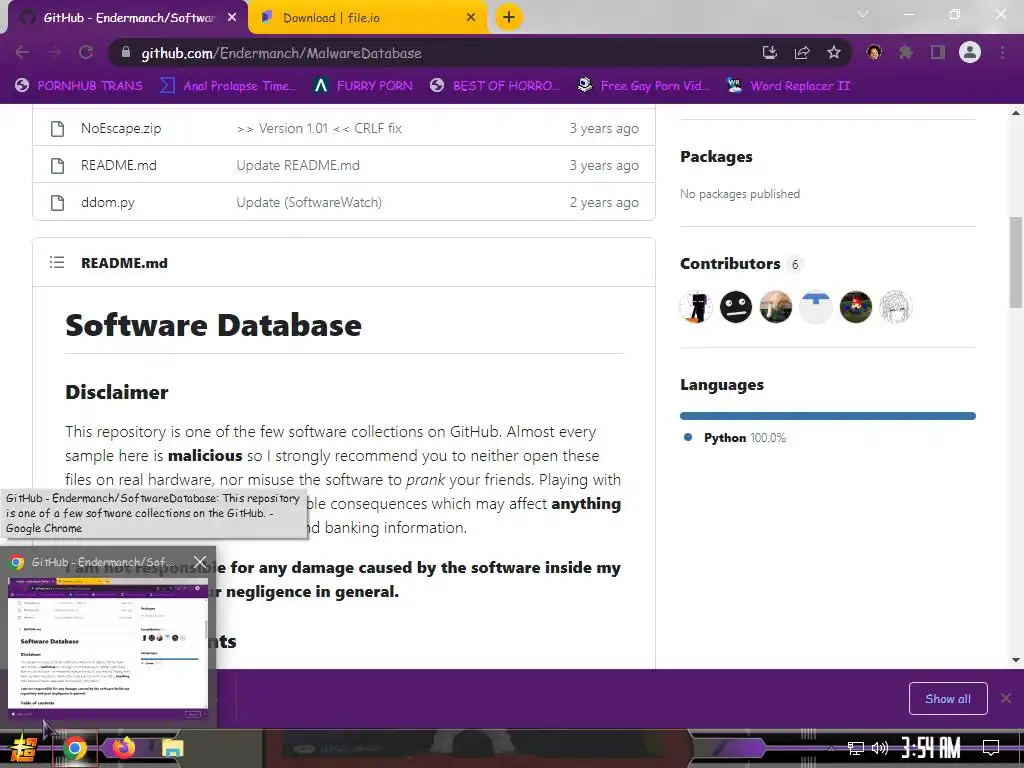Open the tab search chevron
The height and width of the screenshot is (768, 1024).
[863, 14]
